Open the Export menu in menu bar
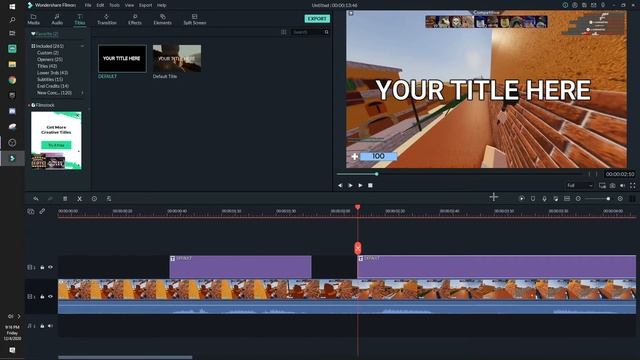The width and height of the screenshot is (640, 360). (145, 5)
